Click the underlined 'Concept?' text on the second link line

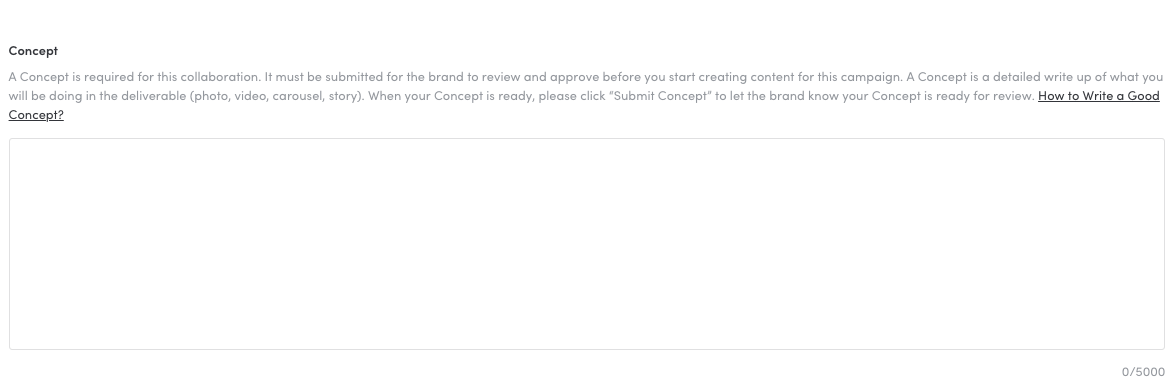(36, 115)
